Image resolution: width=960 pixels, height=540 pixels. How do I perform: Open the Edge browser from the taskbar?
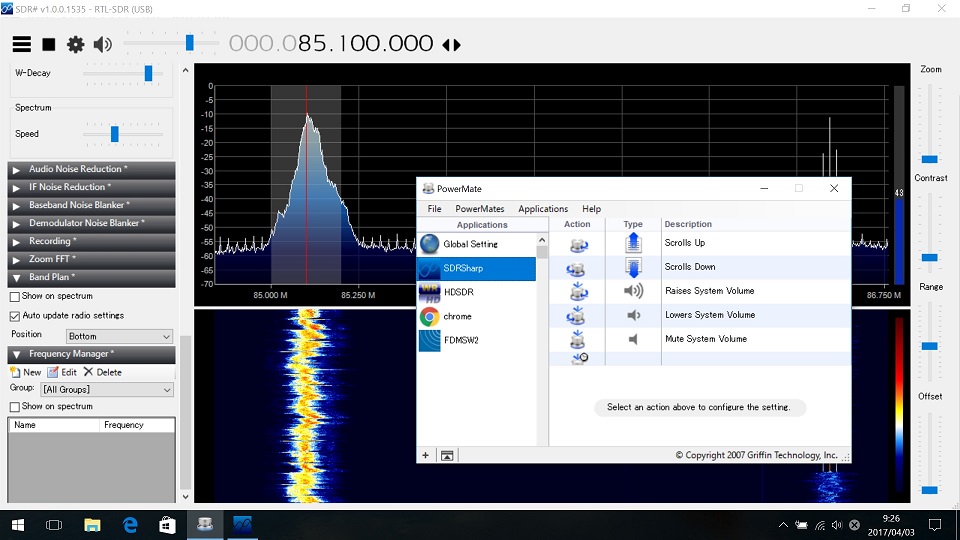pyautogui.click(x=130, y=525)
